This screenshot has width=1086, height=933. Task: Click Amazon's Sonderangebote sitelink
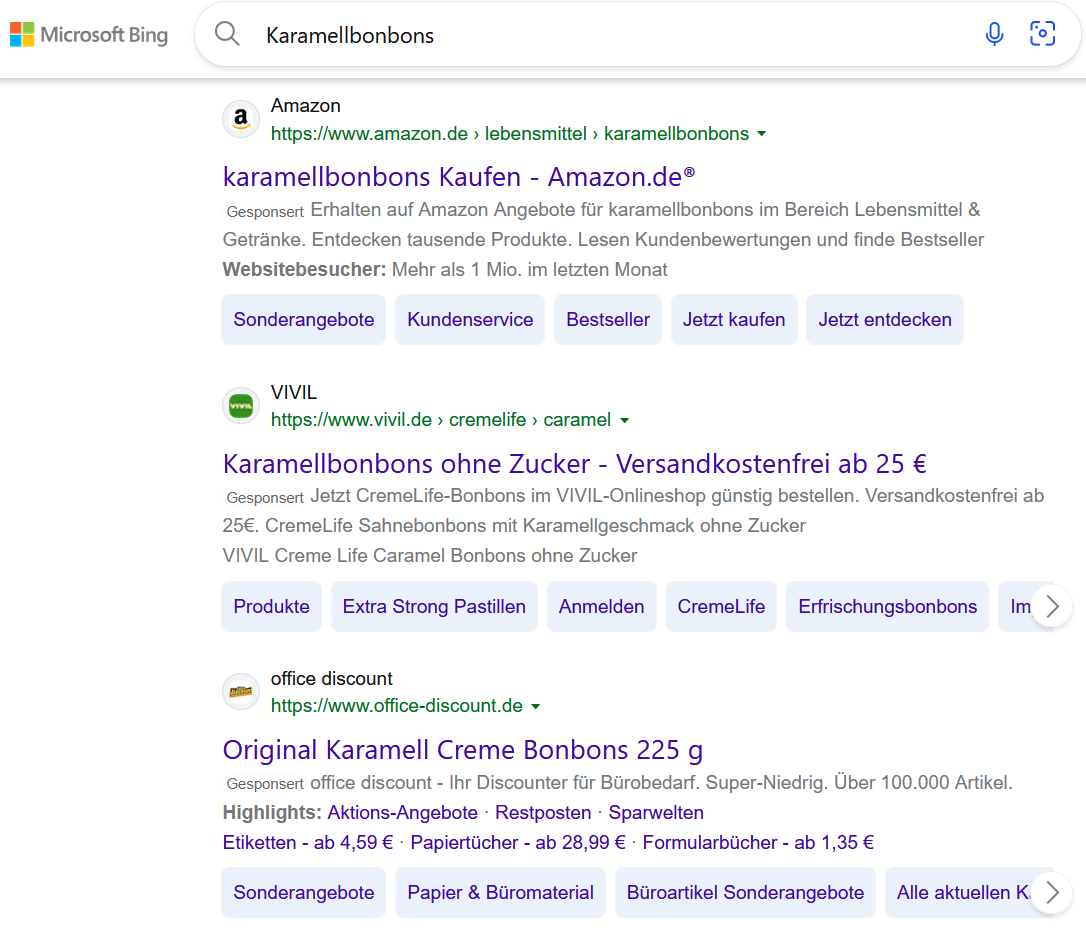[303, 319]
